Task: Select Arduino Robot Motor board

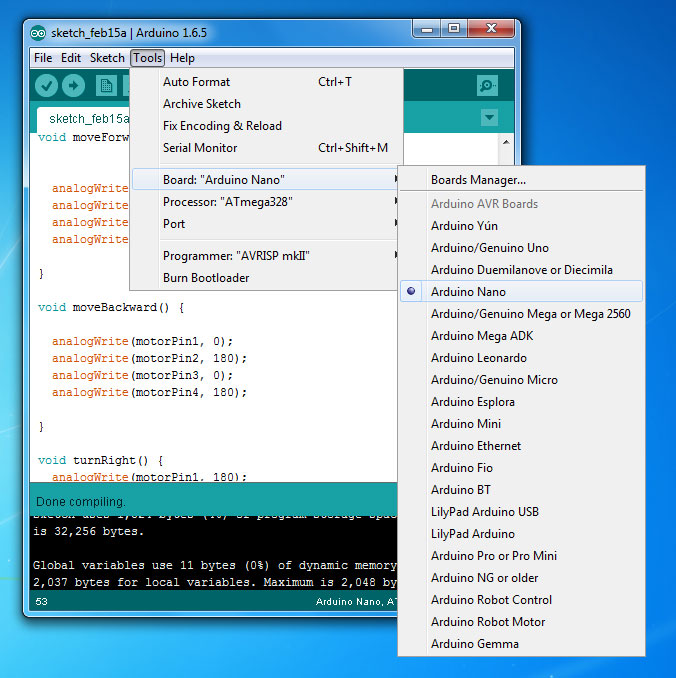Action: (x=521, y=622)
